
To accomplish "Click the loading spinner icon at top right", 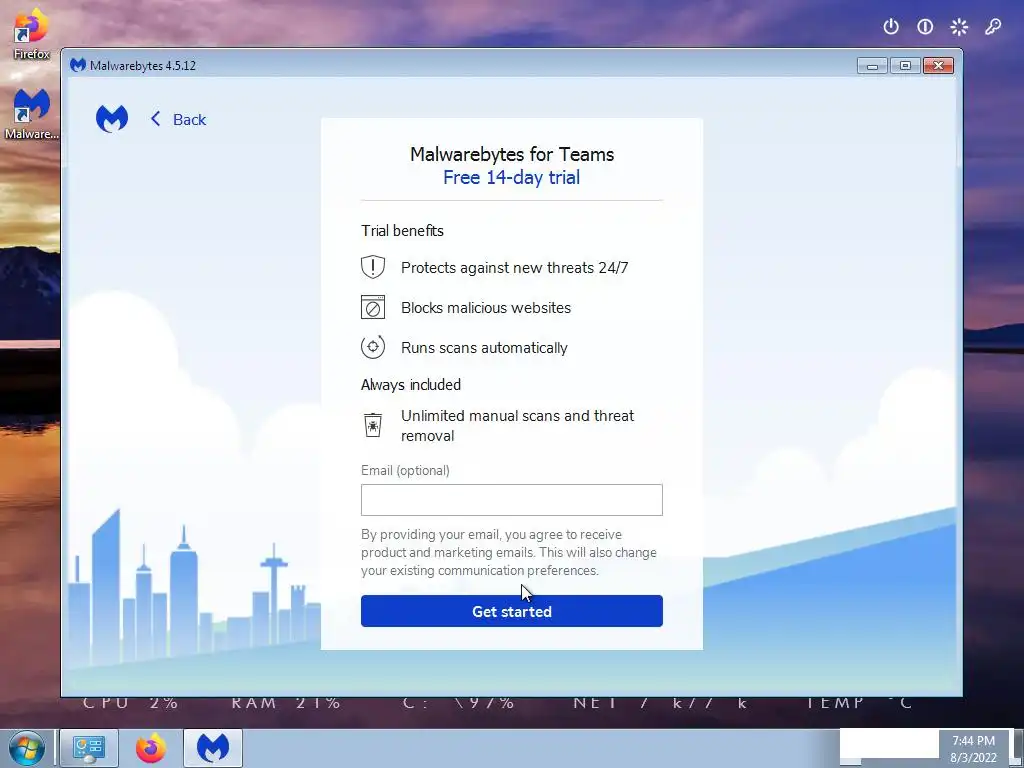I will (x=959, y=27).
